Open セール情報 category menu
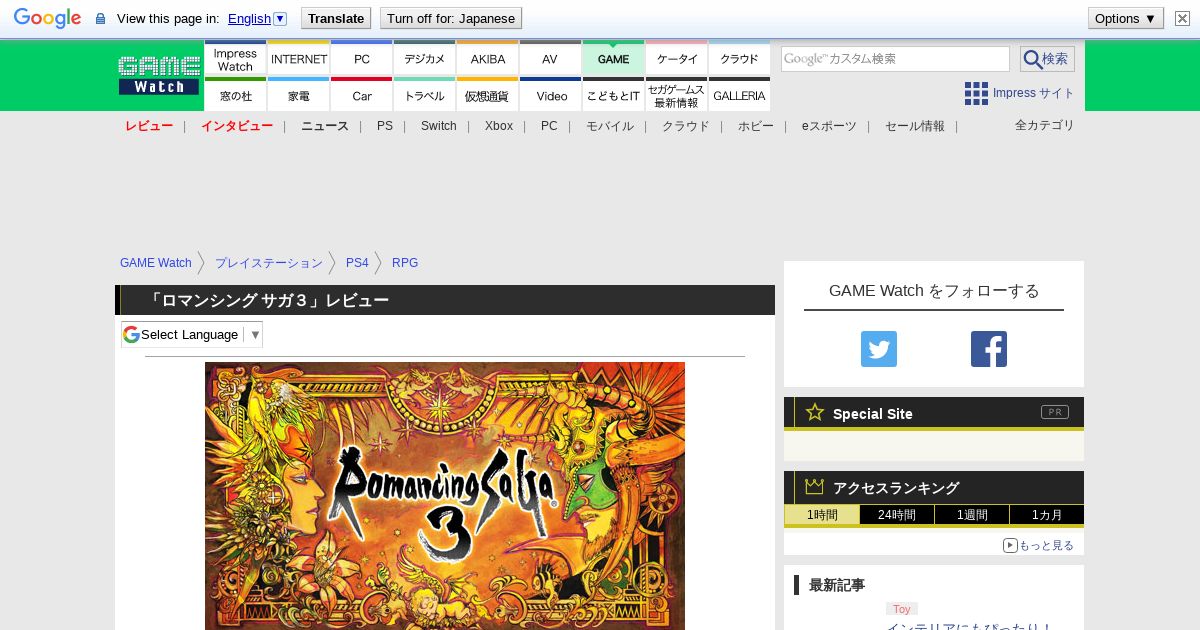1200x630 pixels. coord(915,126)
